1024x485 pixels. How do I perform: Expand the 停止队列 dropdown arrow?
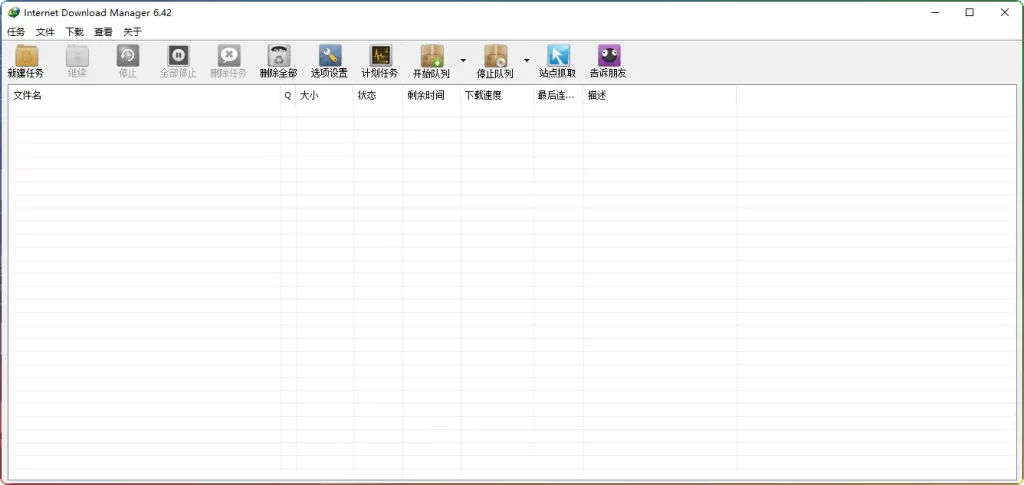(x=526, y=60)
